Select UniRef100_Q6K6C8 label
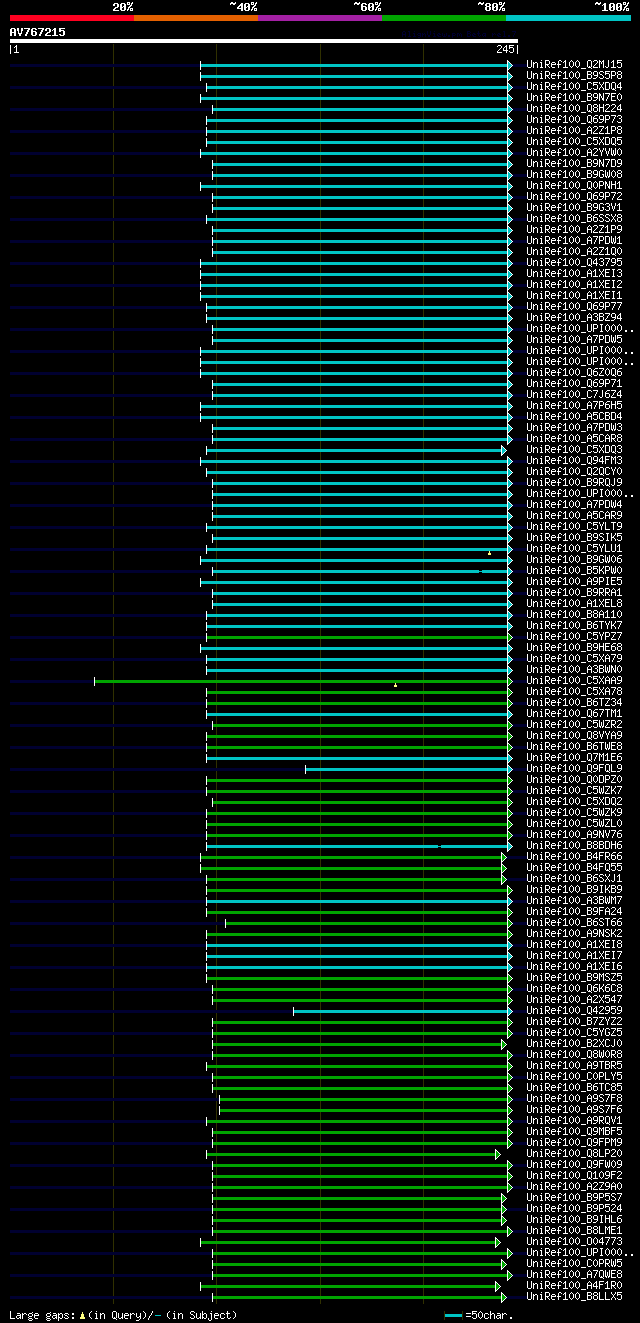 tap(574, 988)
